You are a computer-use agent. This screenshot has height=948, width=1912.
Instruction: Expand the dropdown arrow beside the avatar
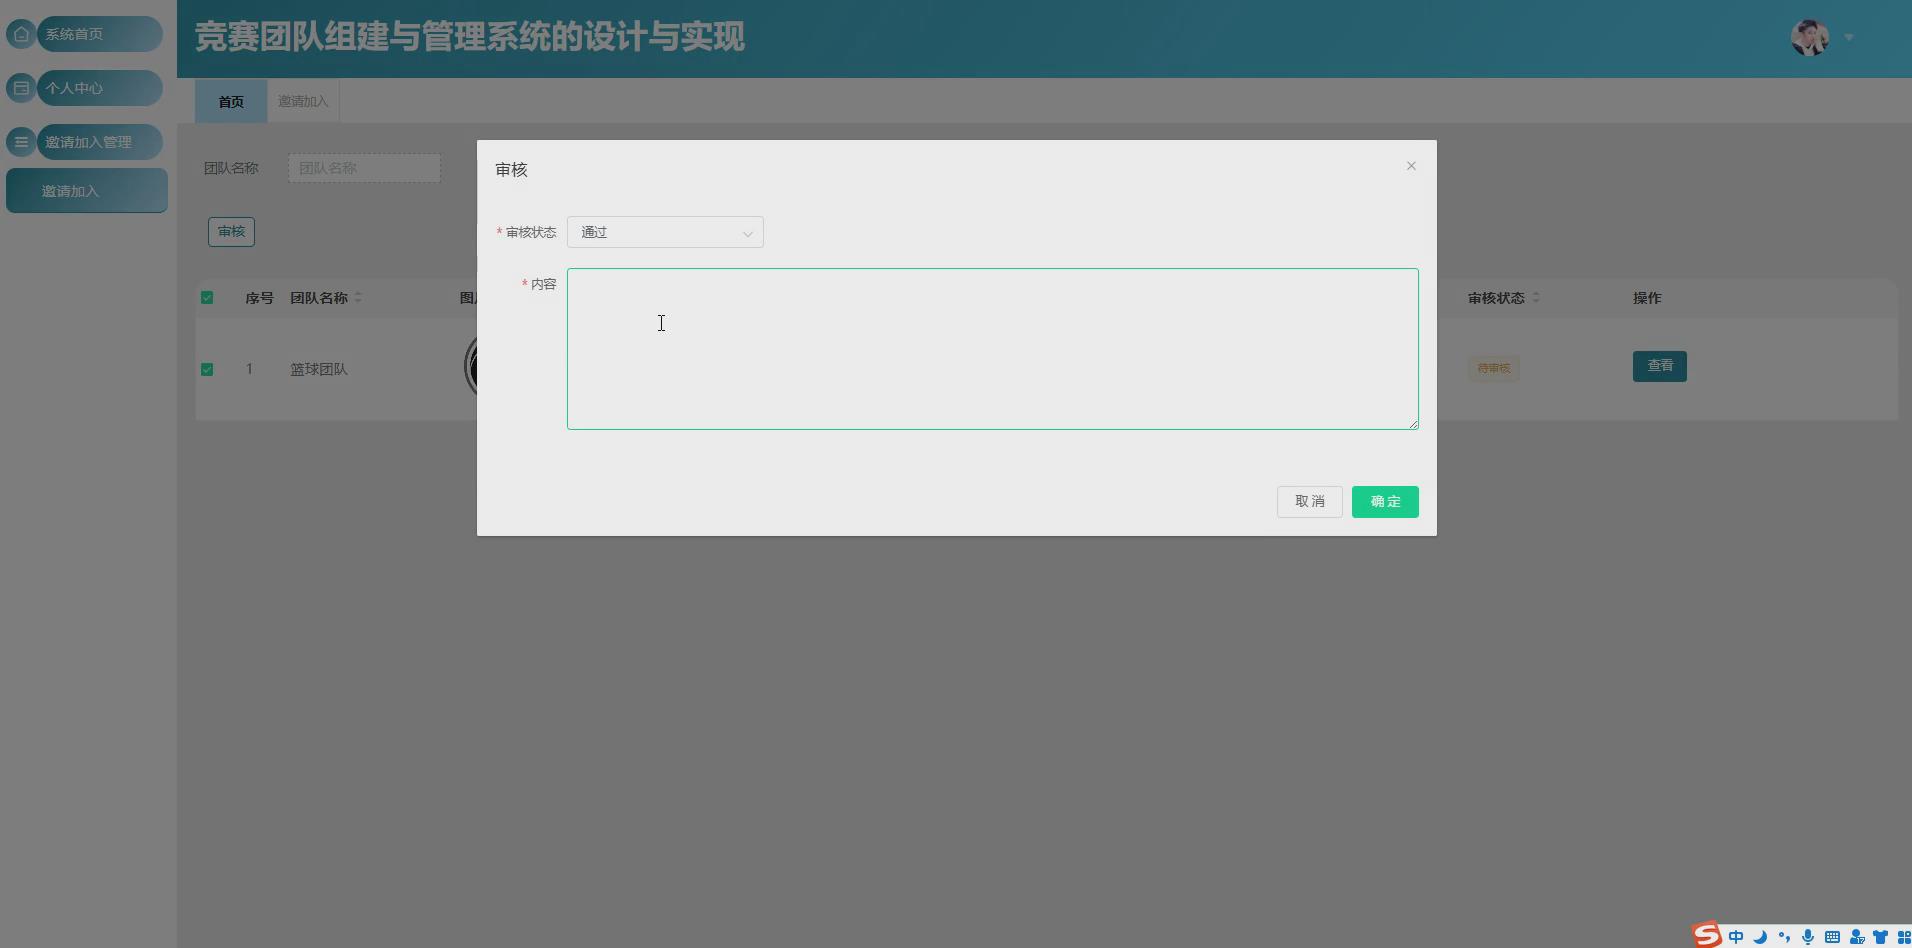click(x=1849, y=38)
